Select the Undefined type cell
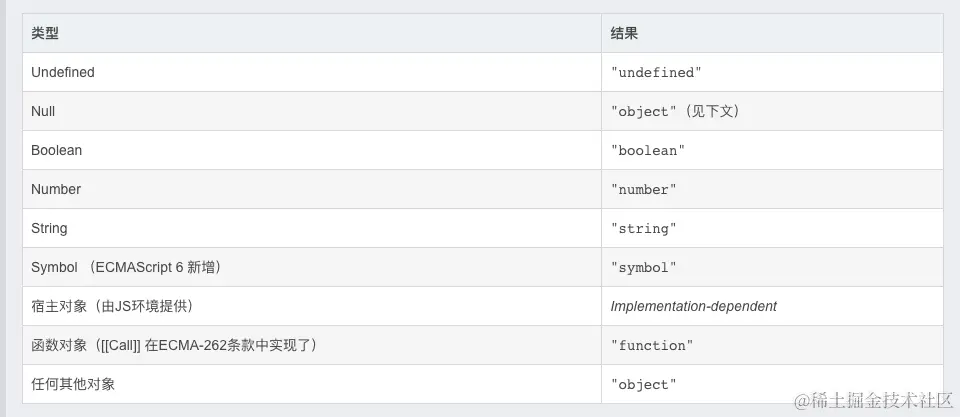The height and width of the screenshot is (417, 960). point(63,72)
